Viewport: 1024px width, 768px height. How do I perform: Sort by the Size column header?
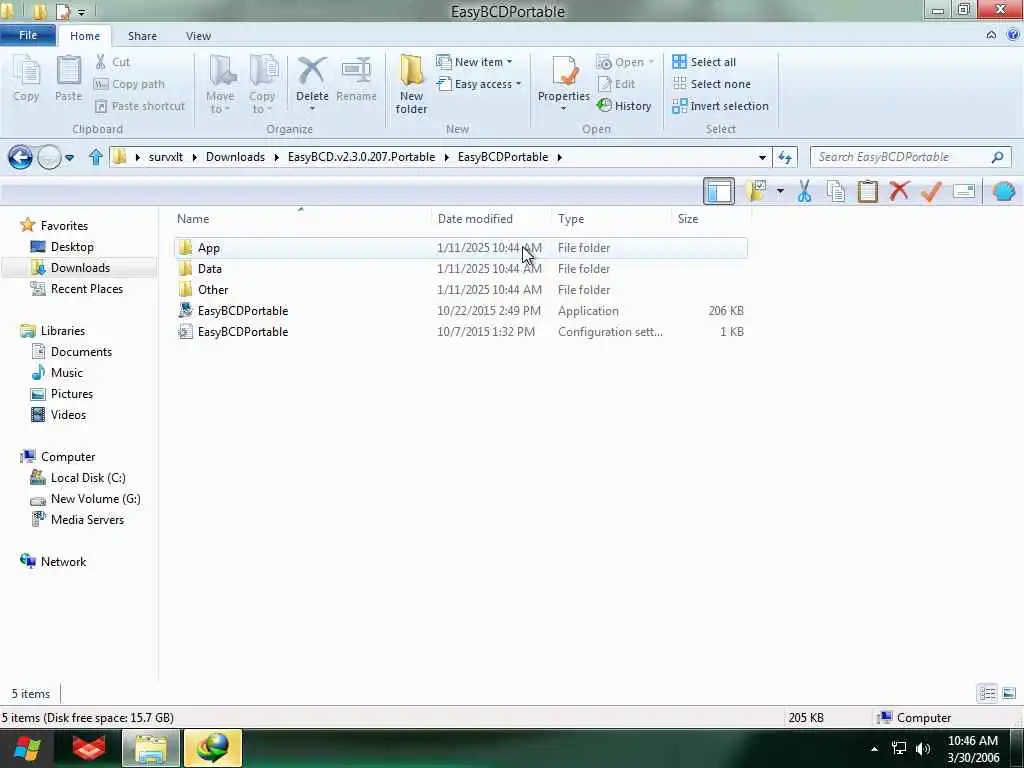click(711, 219)
